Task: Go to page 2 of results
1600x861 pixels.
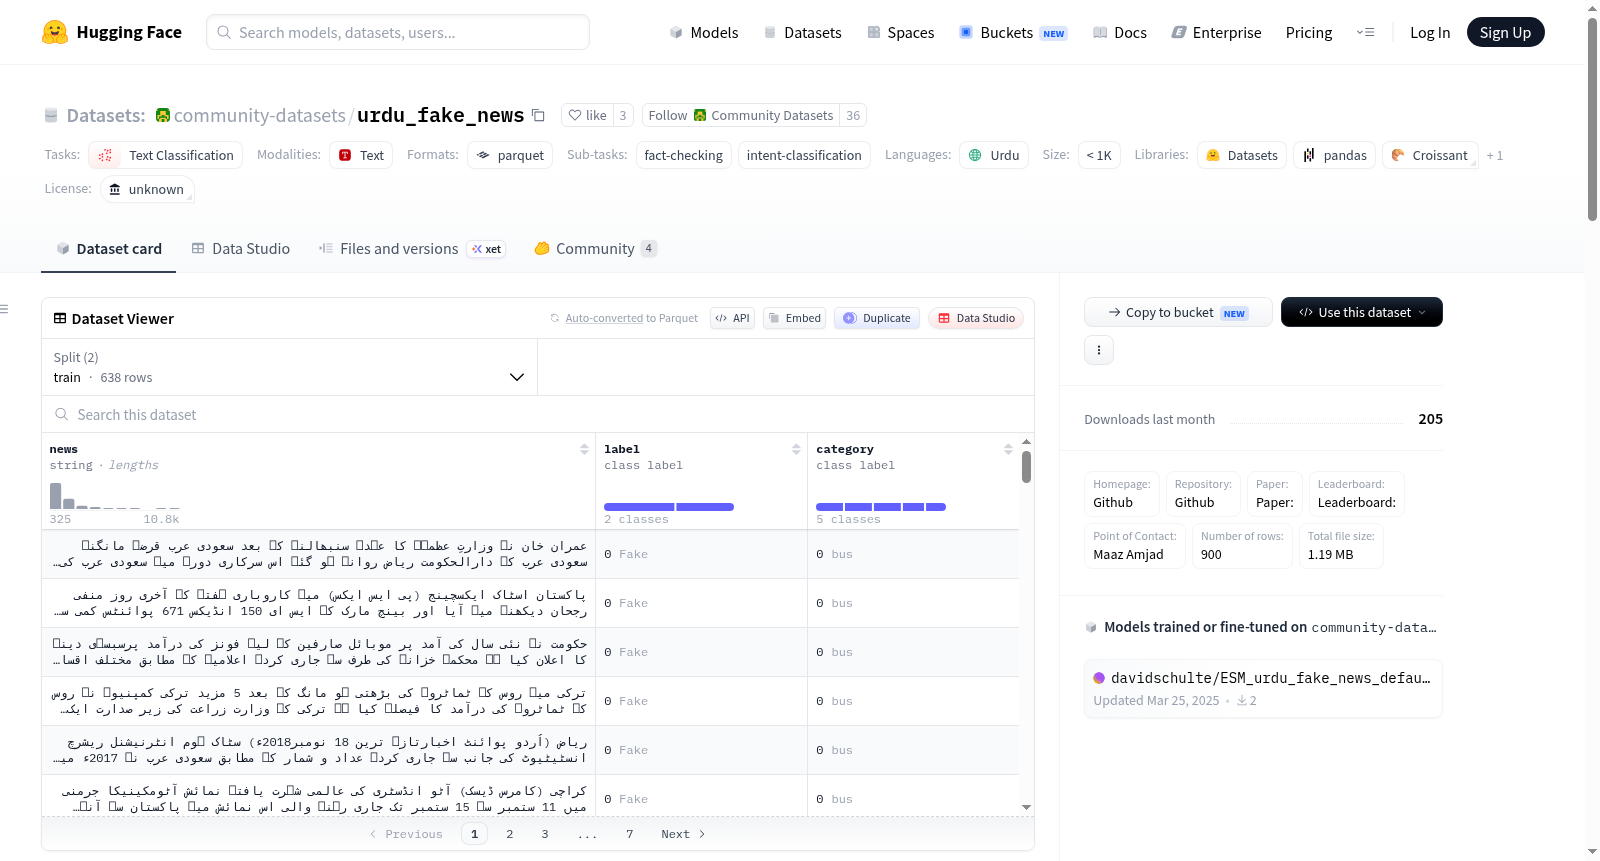Action: [x=510, y=834]
